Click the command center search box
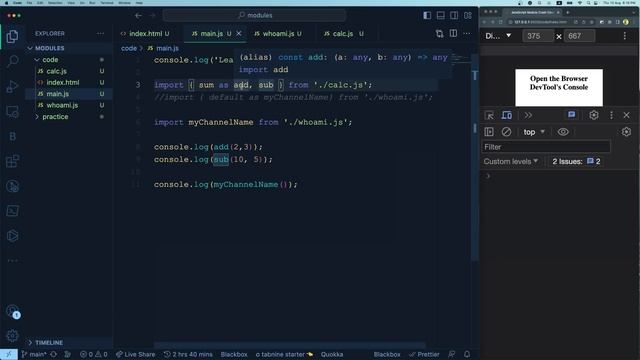 (x=254, y=16)
